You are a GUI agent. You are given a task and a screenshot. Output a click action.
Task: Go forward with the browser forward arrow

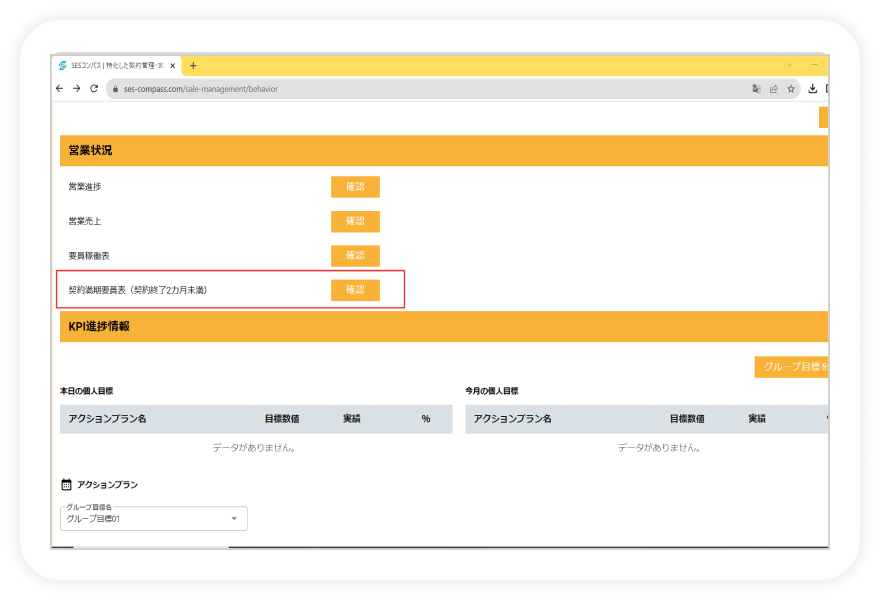pos(77,89)
